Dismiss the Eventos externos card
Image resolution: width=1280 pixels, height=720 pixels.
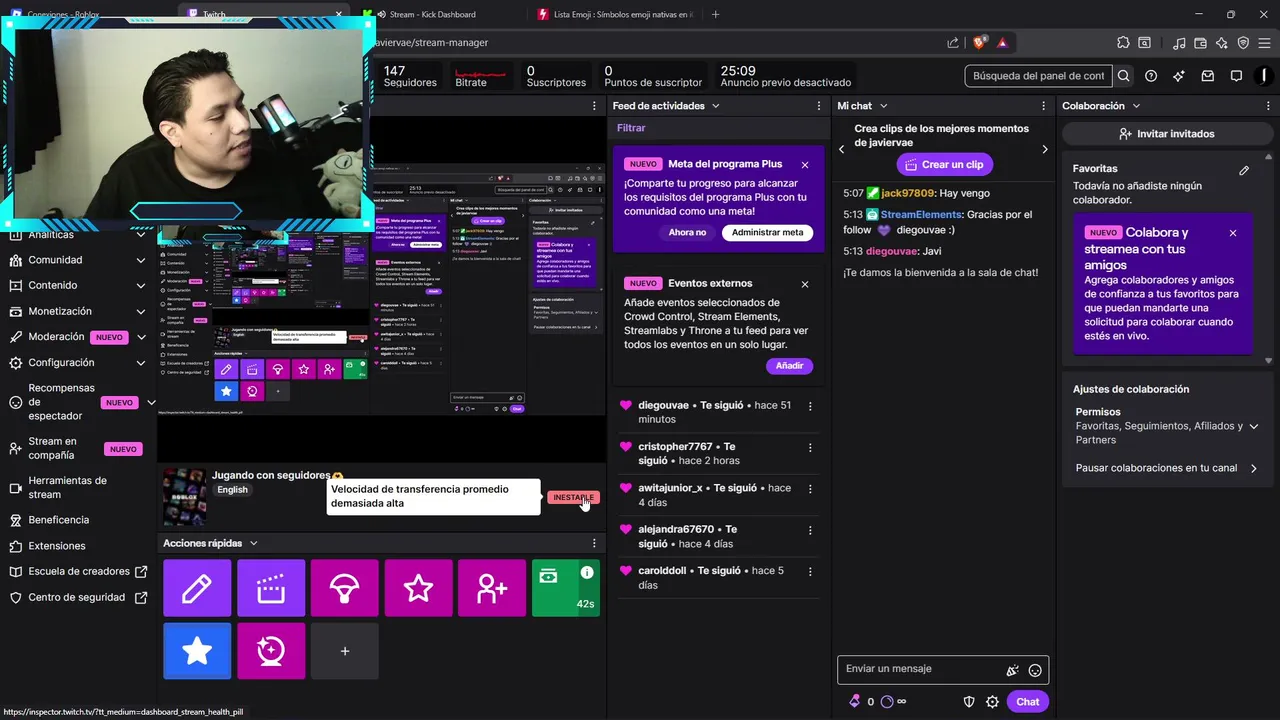tap(805, 284)
